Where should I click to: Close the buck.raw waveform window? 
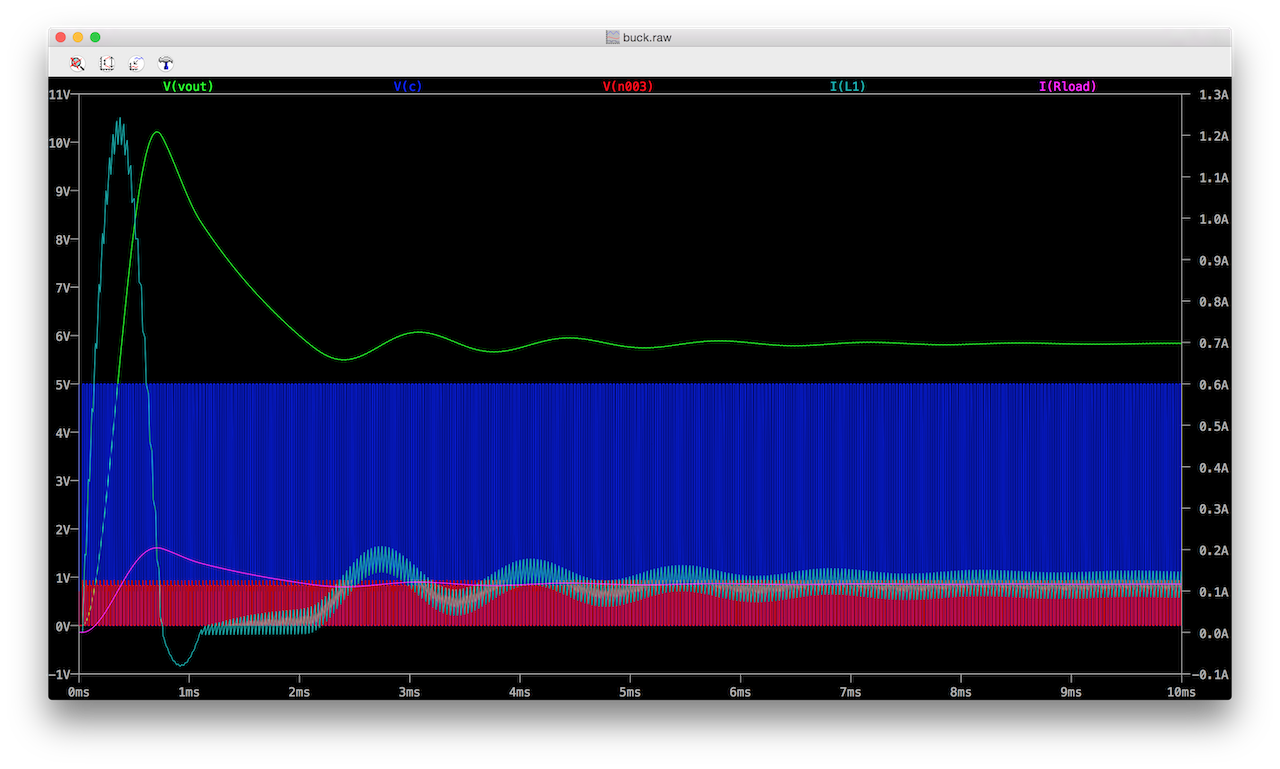(61, 37)
